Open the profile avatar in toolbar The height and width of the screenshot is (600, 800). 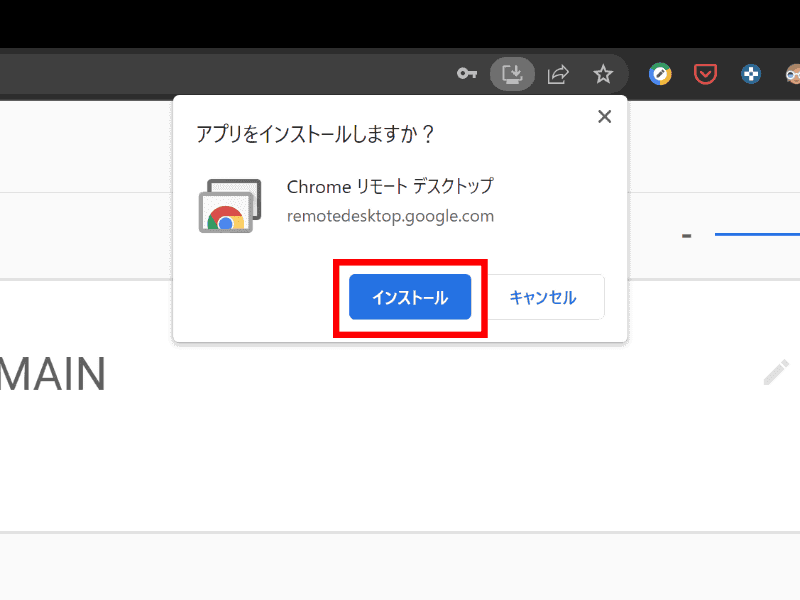click(792, 74)
